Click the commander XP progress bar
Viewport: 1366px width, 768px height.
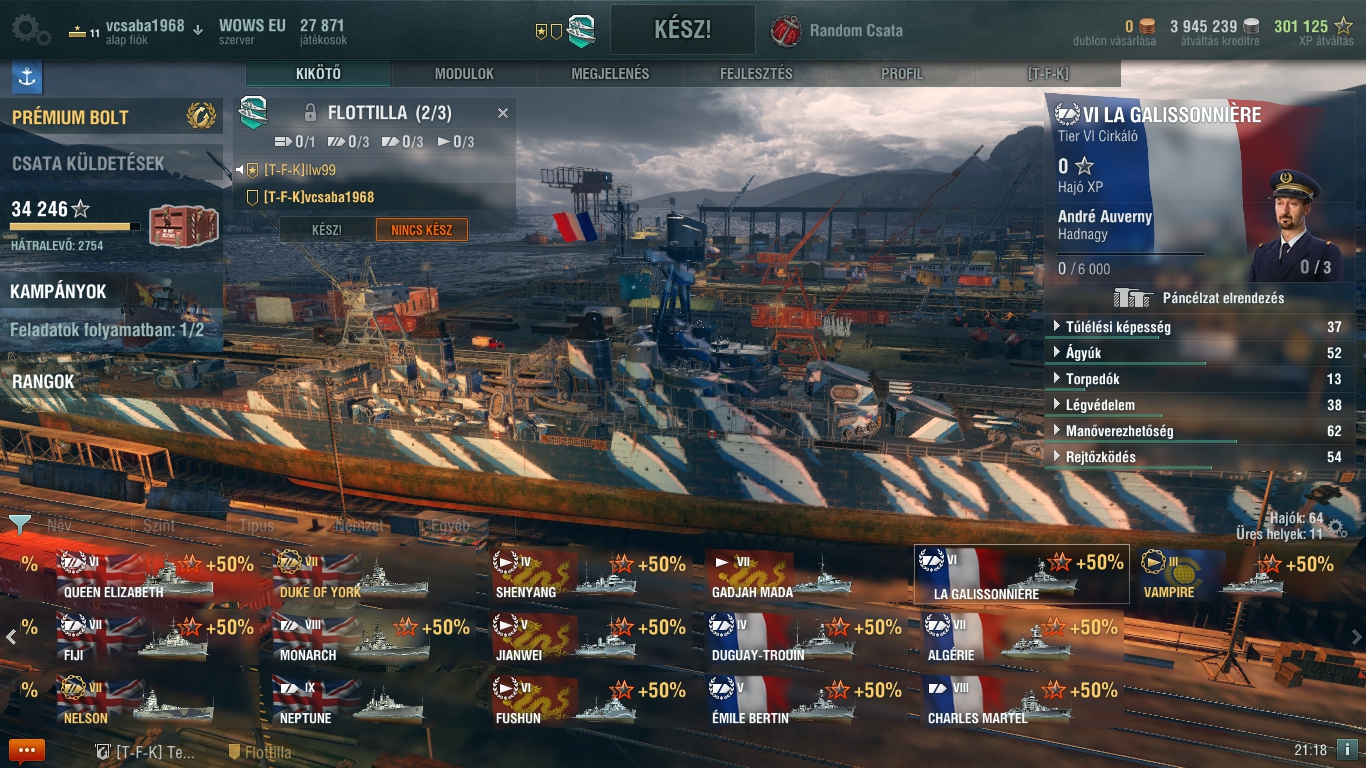click(1131, 255)
